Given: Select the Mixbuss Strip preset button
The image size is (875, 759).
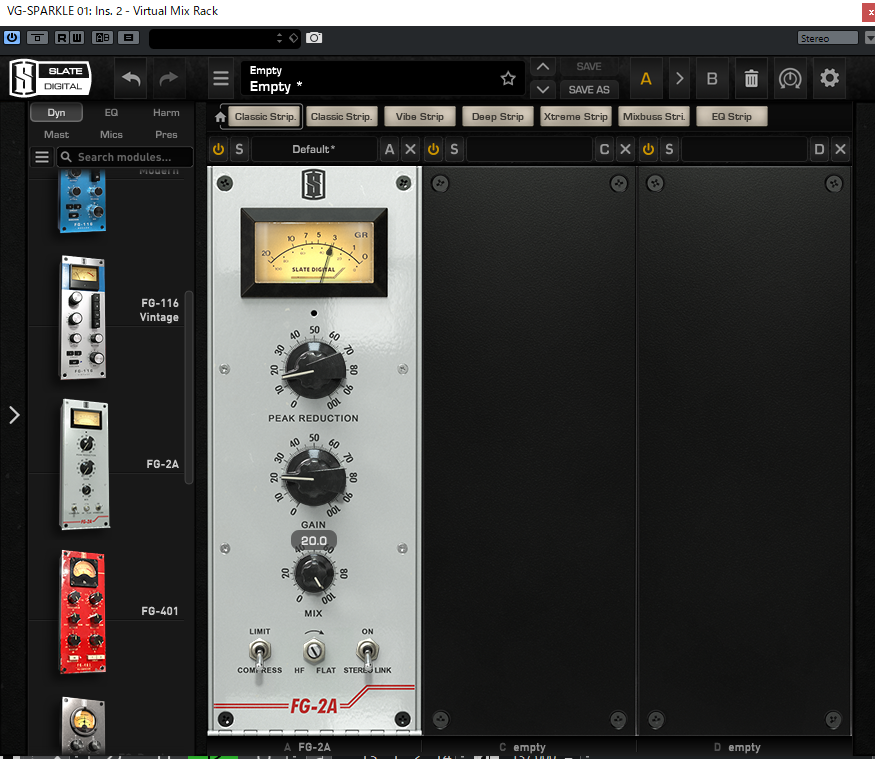Looking at the screenshot, I should click(x=653, y=117).
